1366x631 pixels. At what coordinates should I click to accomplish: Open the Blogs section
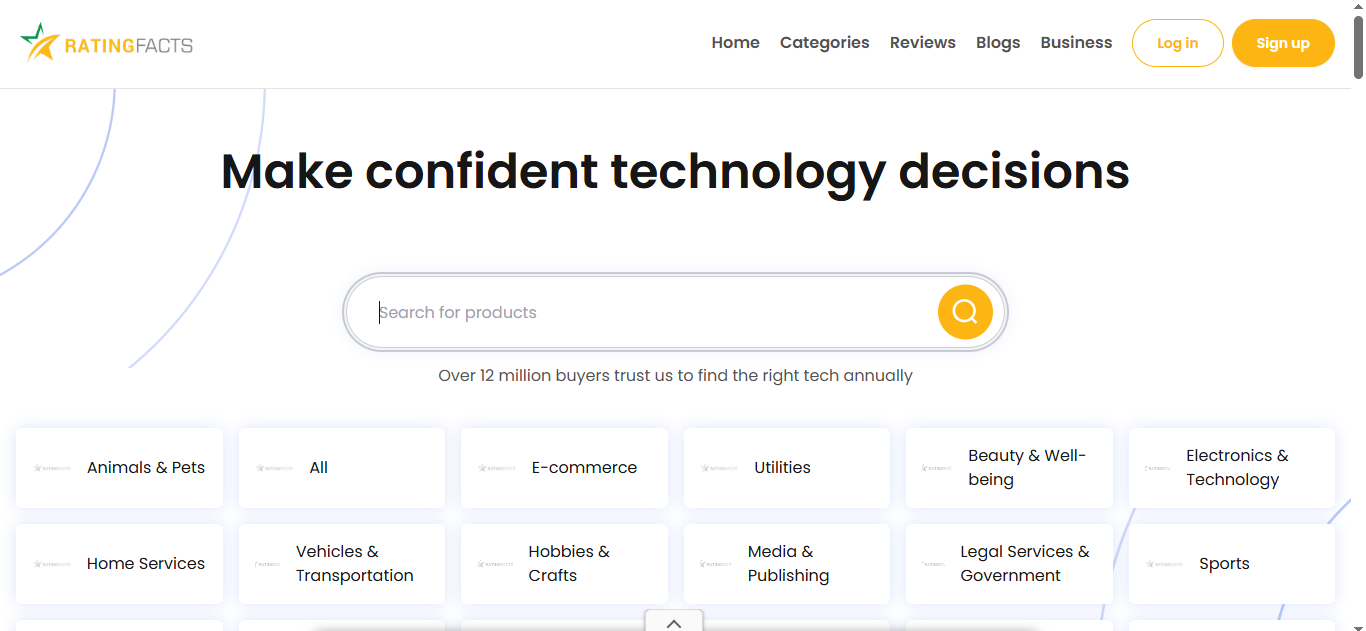[998, 43]
